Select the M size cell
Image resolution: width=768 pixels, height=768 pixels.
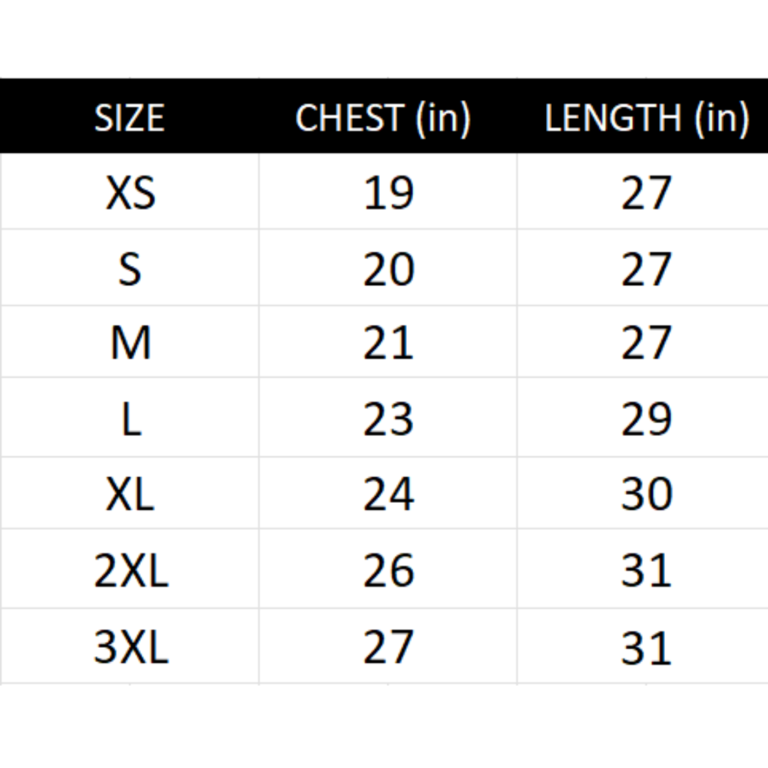coord(130,343)
